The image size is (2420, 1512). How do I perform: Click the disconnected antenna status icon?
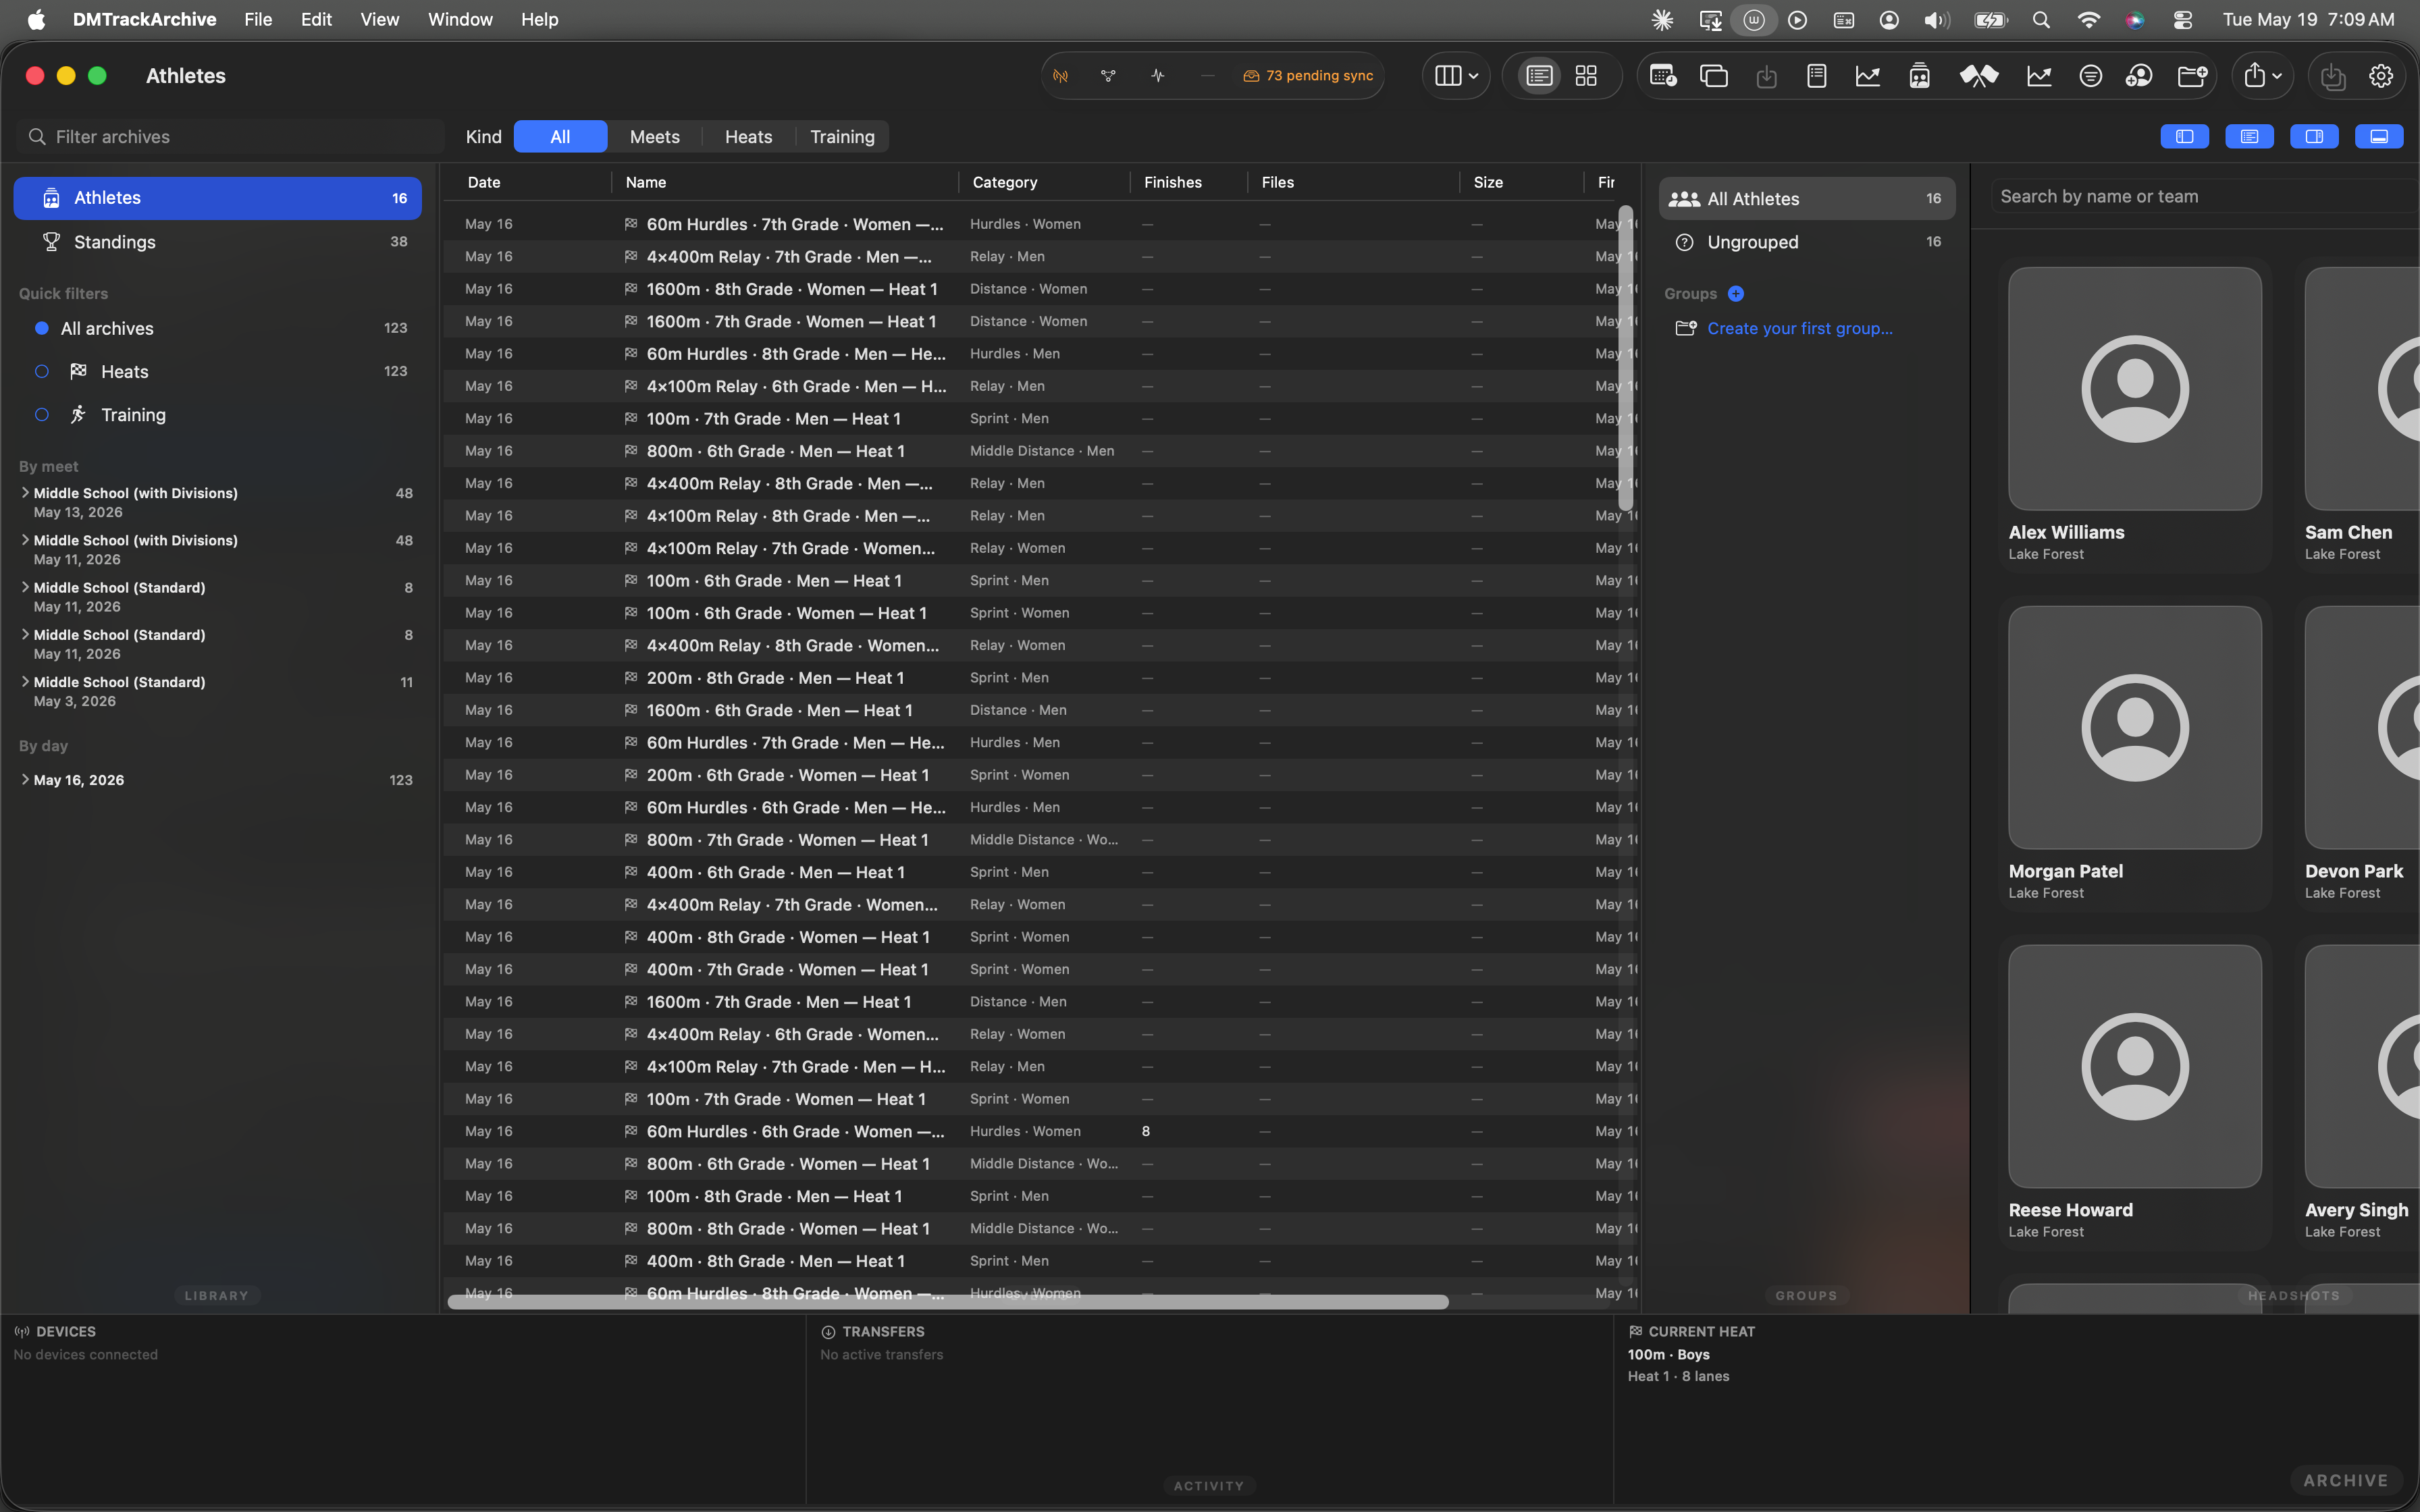[1061, 76]
